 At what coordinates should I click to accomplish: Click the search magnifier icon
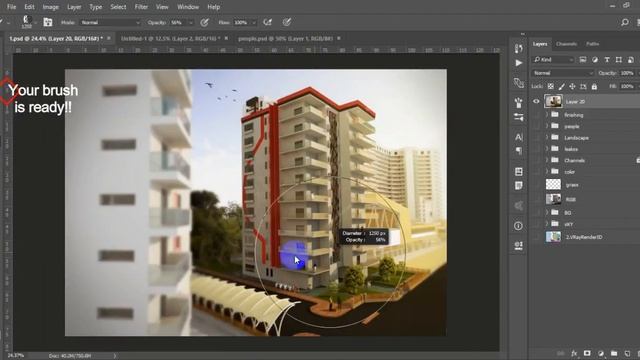(x=624, y=22)
